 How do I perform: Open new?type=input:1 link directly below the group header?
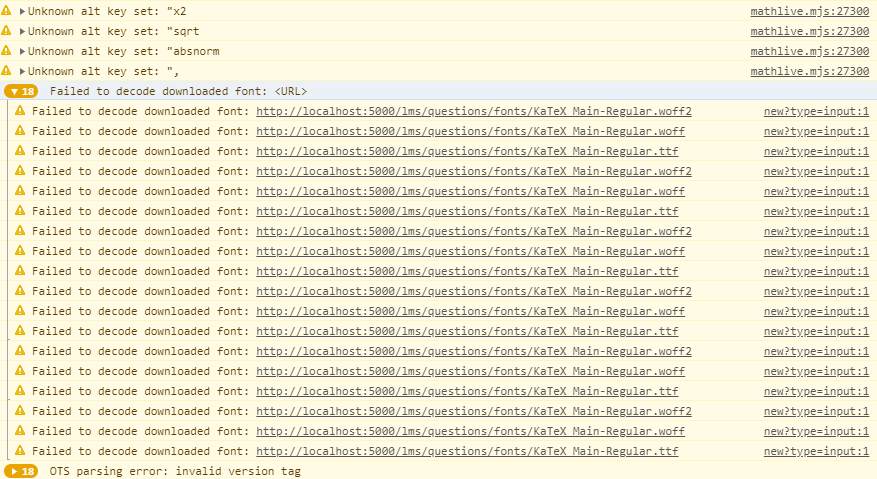[816, 111]
